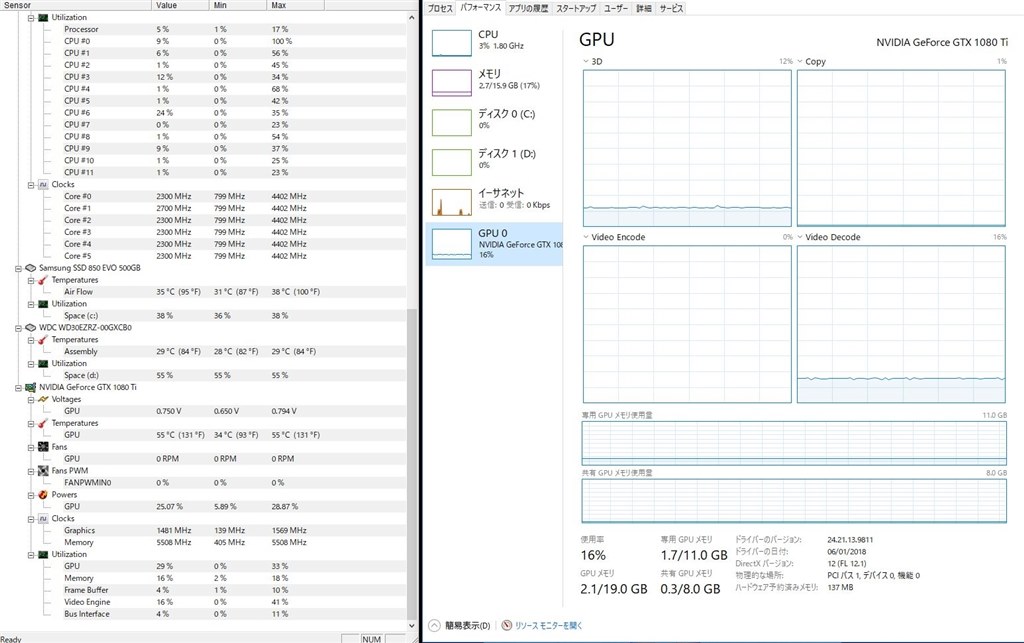Open the スタートアップ tab
The image size is (1024, 643).
(576, 8)
